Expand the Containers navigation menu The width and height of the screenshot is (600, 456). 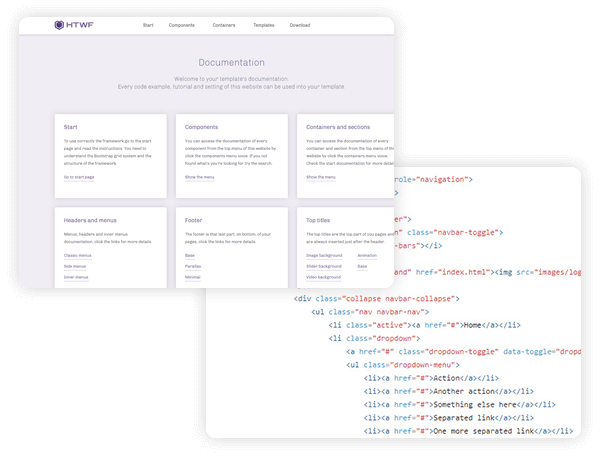pyautogui.click(x=224, y=25)
